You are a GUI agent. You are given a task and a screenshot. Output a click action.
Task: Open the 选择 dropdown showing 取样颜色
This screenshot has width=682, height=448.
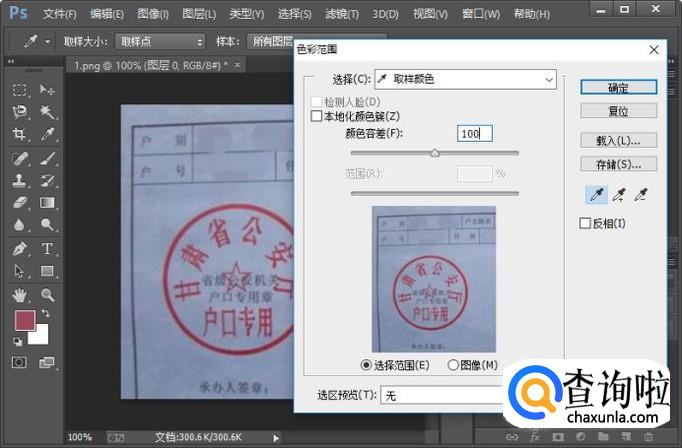465,79
